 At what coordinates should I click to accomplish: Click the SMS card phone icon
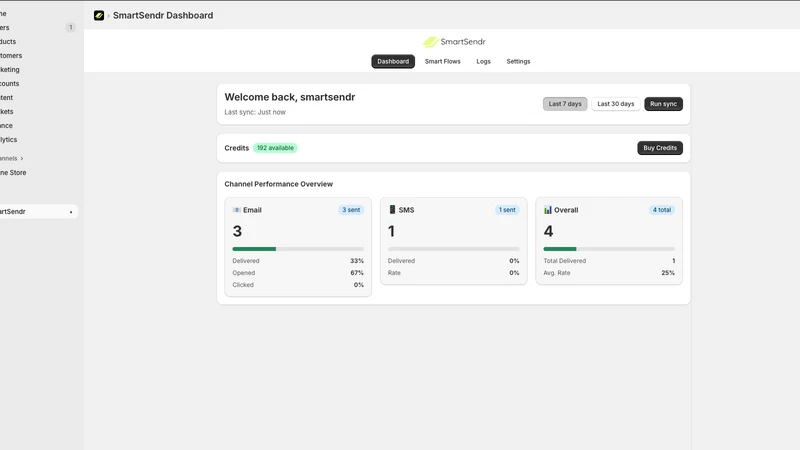392,210
